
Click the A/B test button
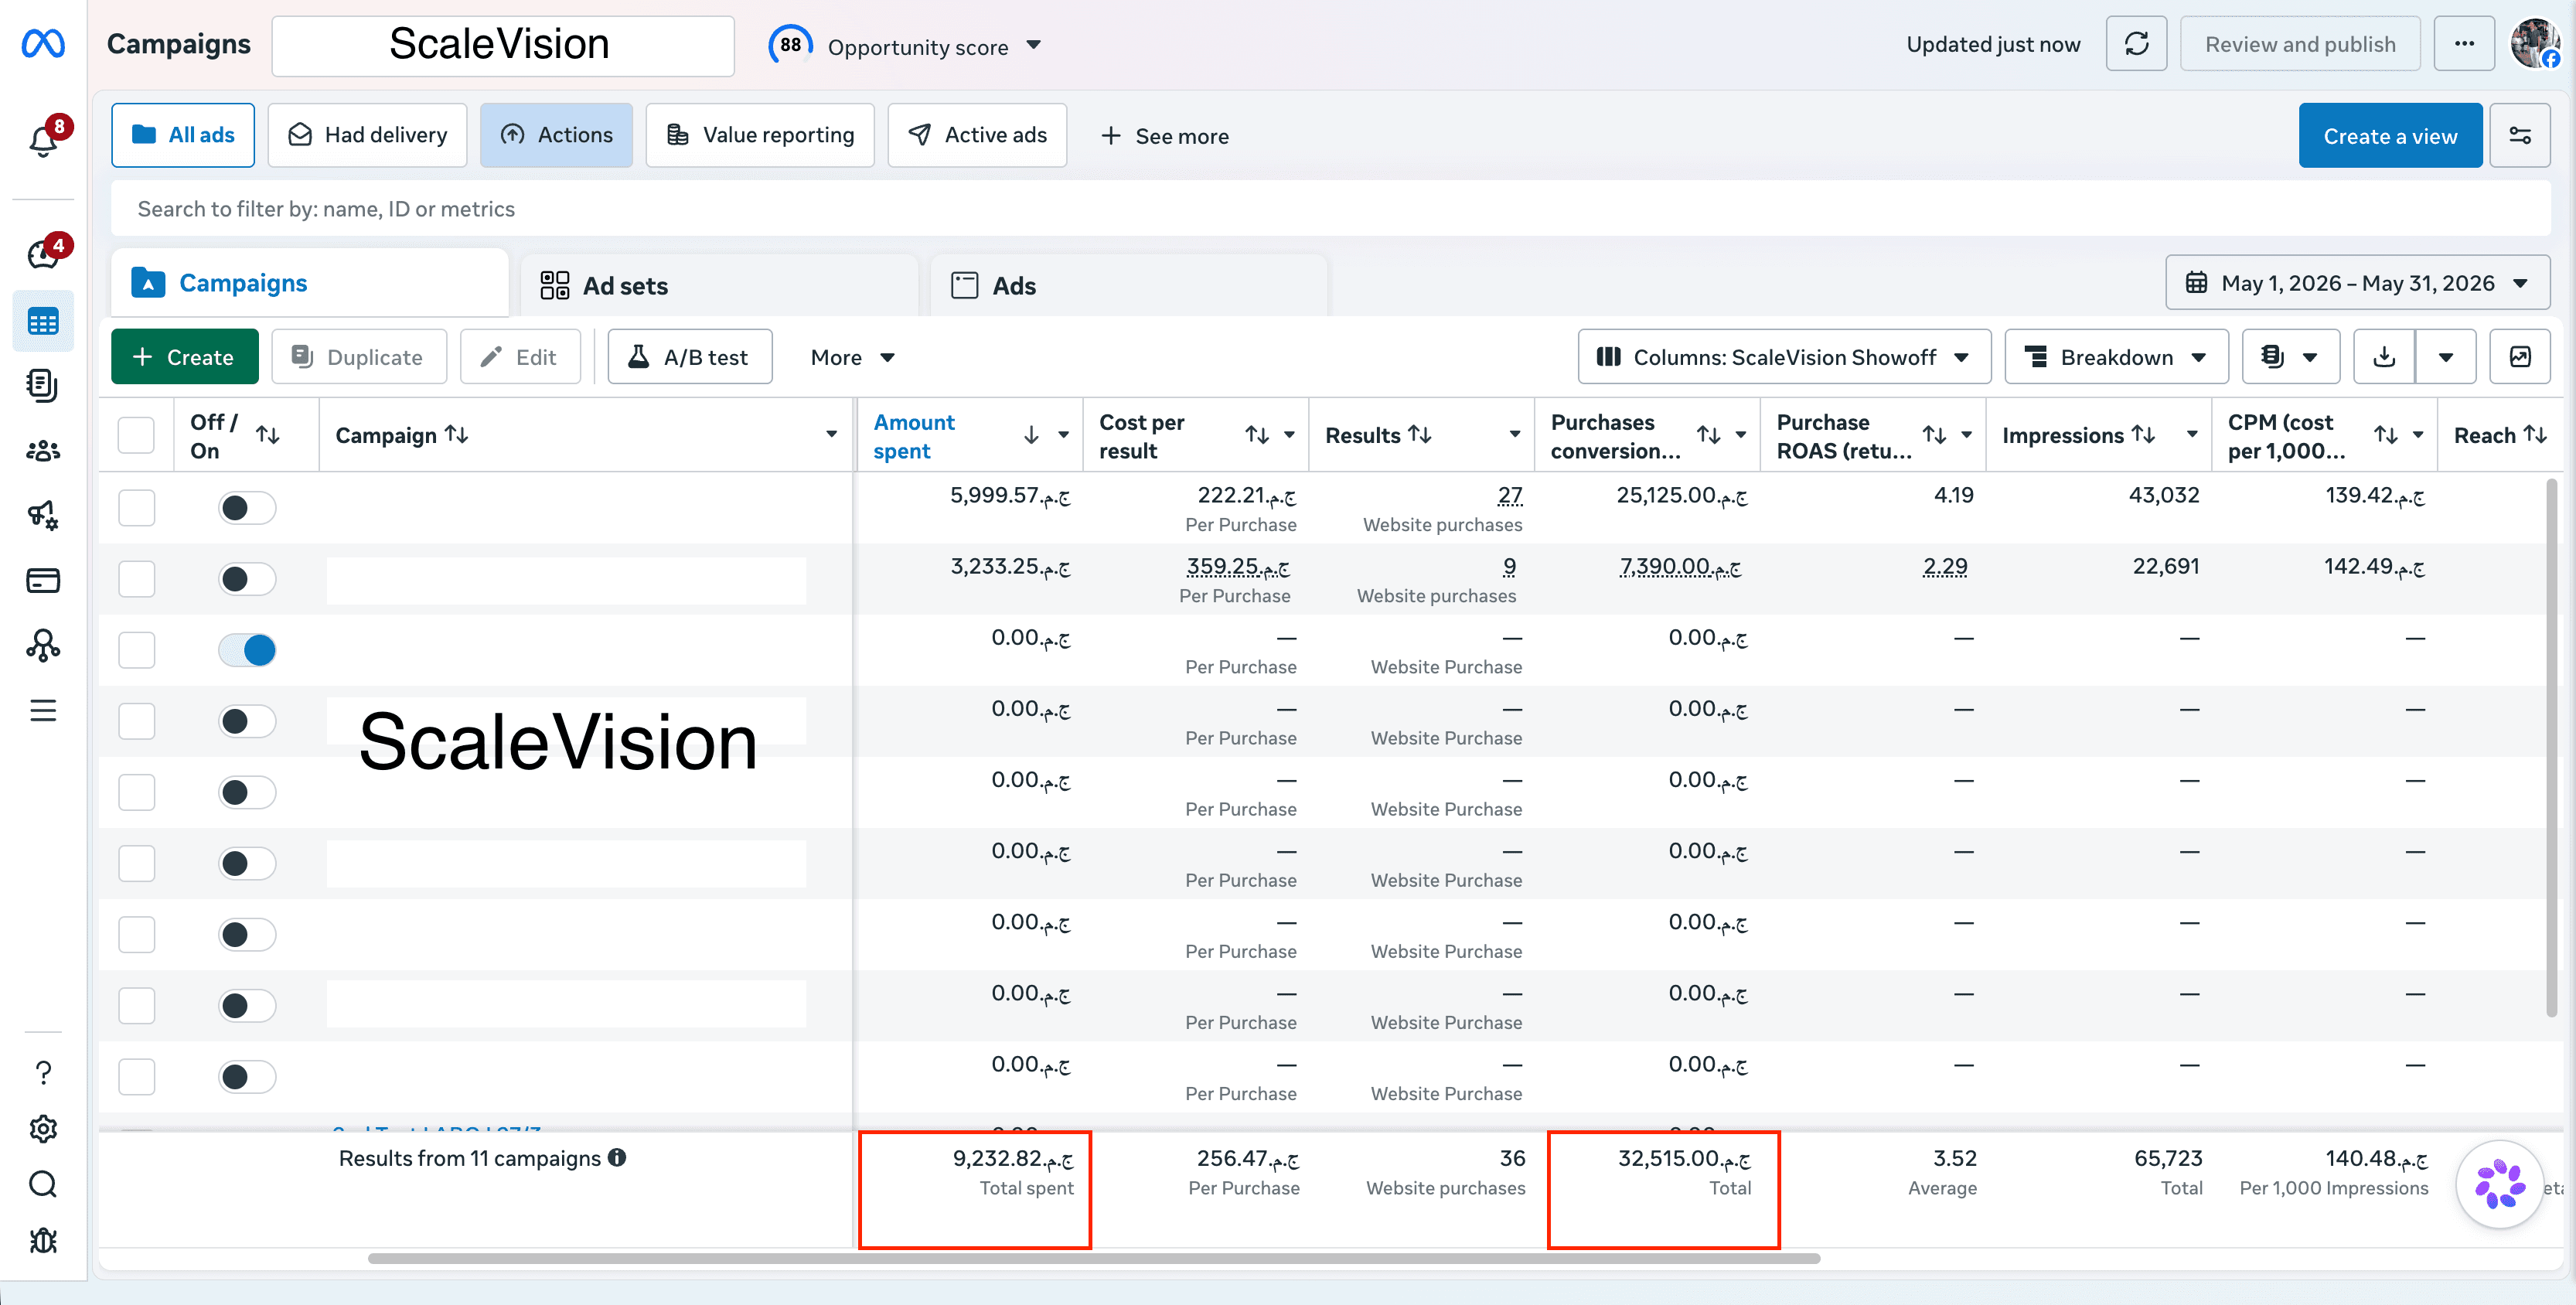pos(690,357)
